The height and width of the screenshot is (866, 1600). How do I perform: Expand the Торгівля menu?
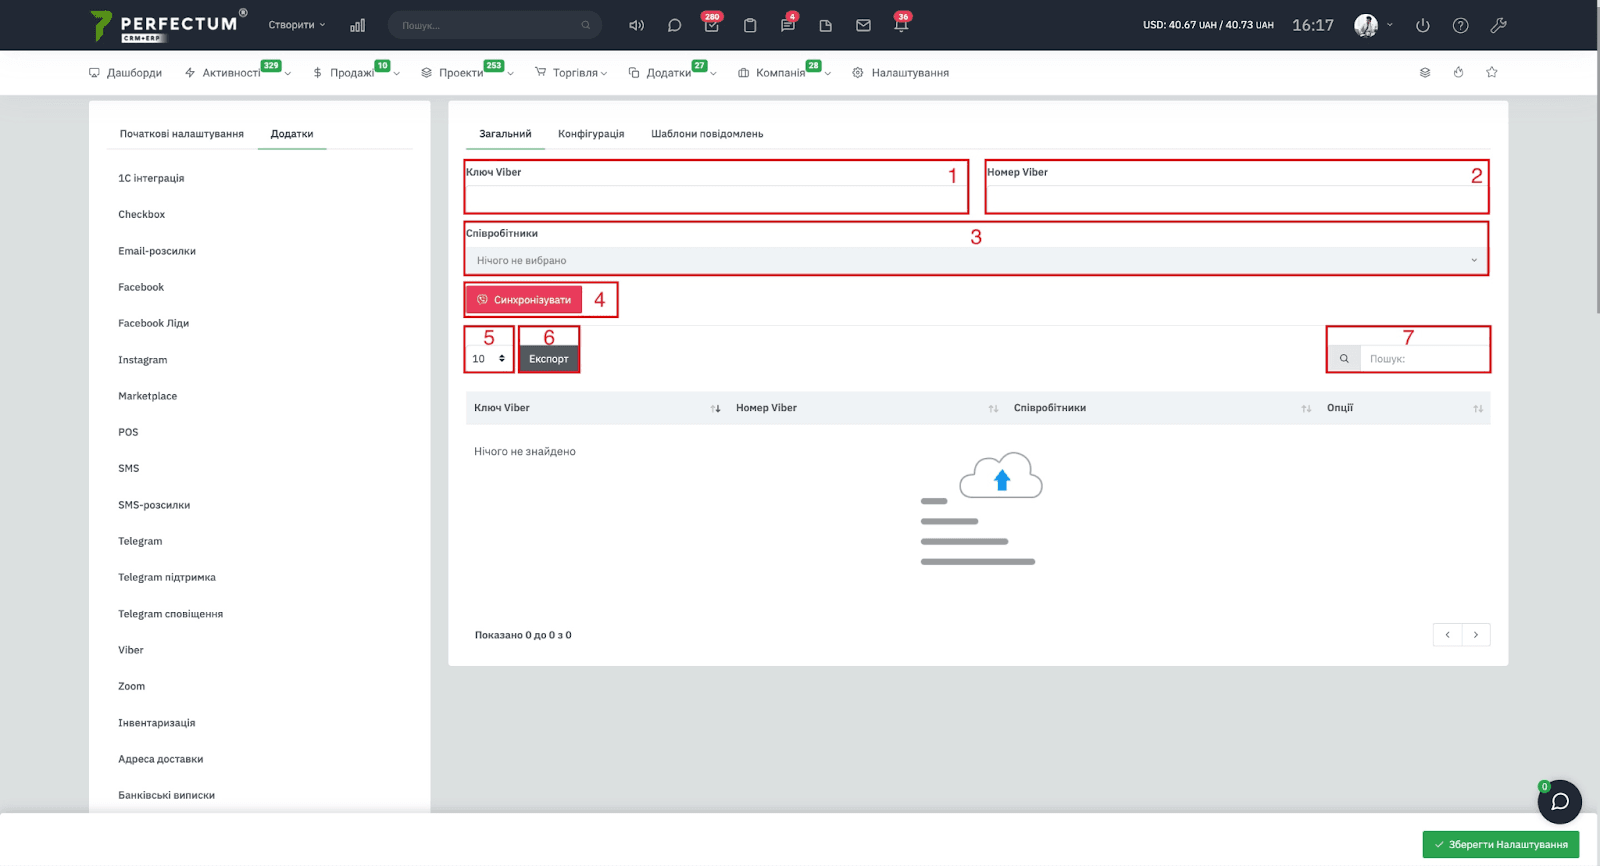(x=571, y=73)
